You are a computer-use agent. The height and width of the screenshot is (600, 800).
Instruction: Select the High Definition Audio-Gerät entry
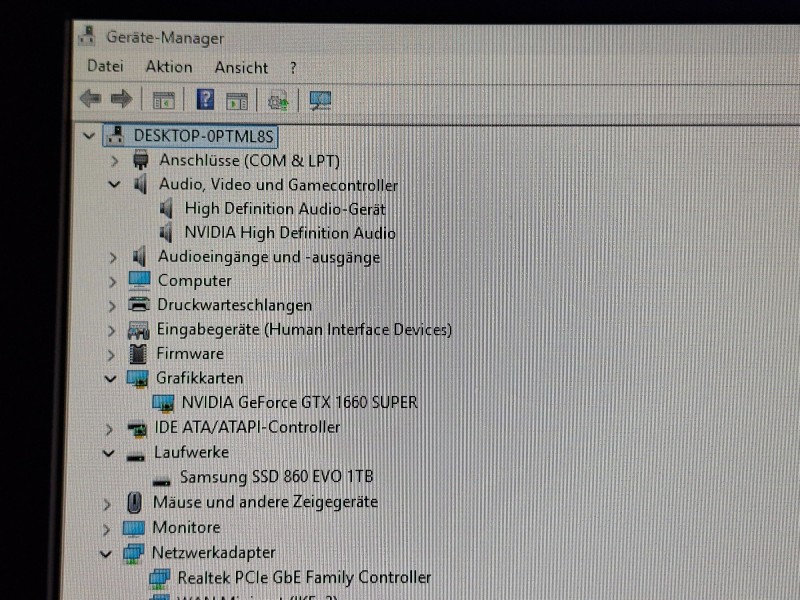point(284,209)
